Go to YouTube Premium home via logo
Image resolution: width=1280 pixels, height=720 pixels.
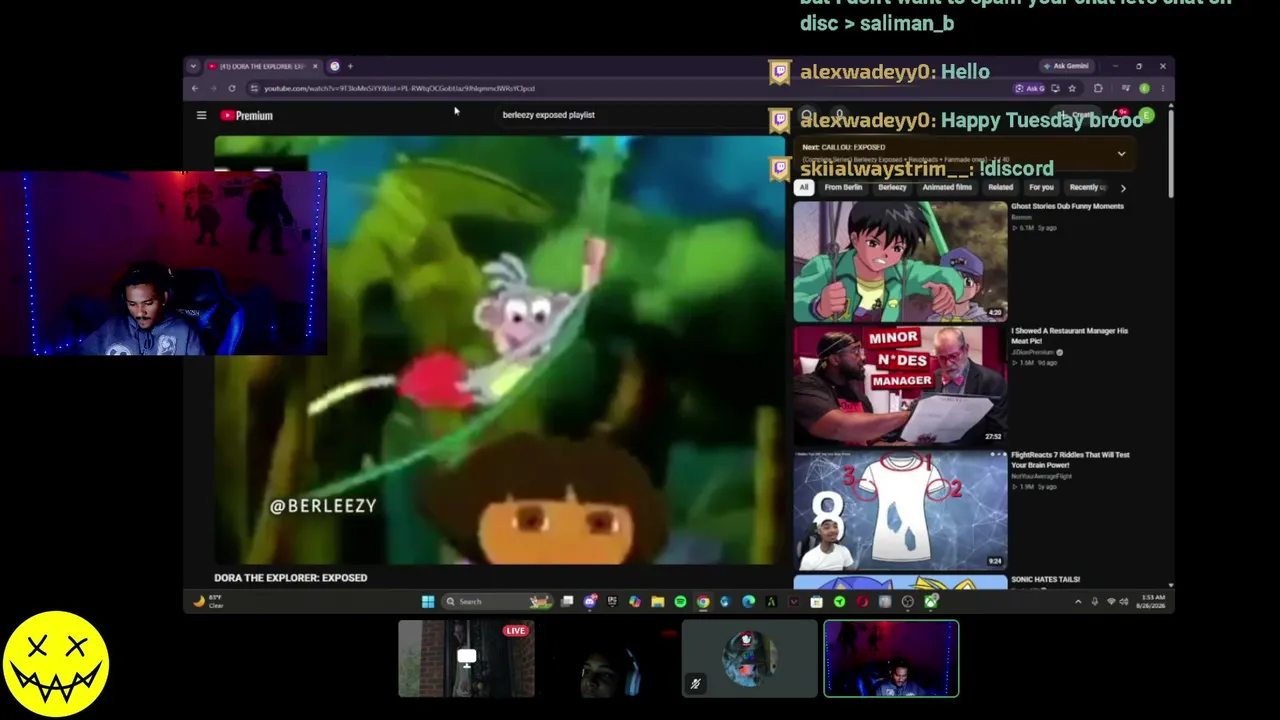[x=247, y=115]
